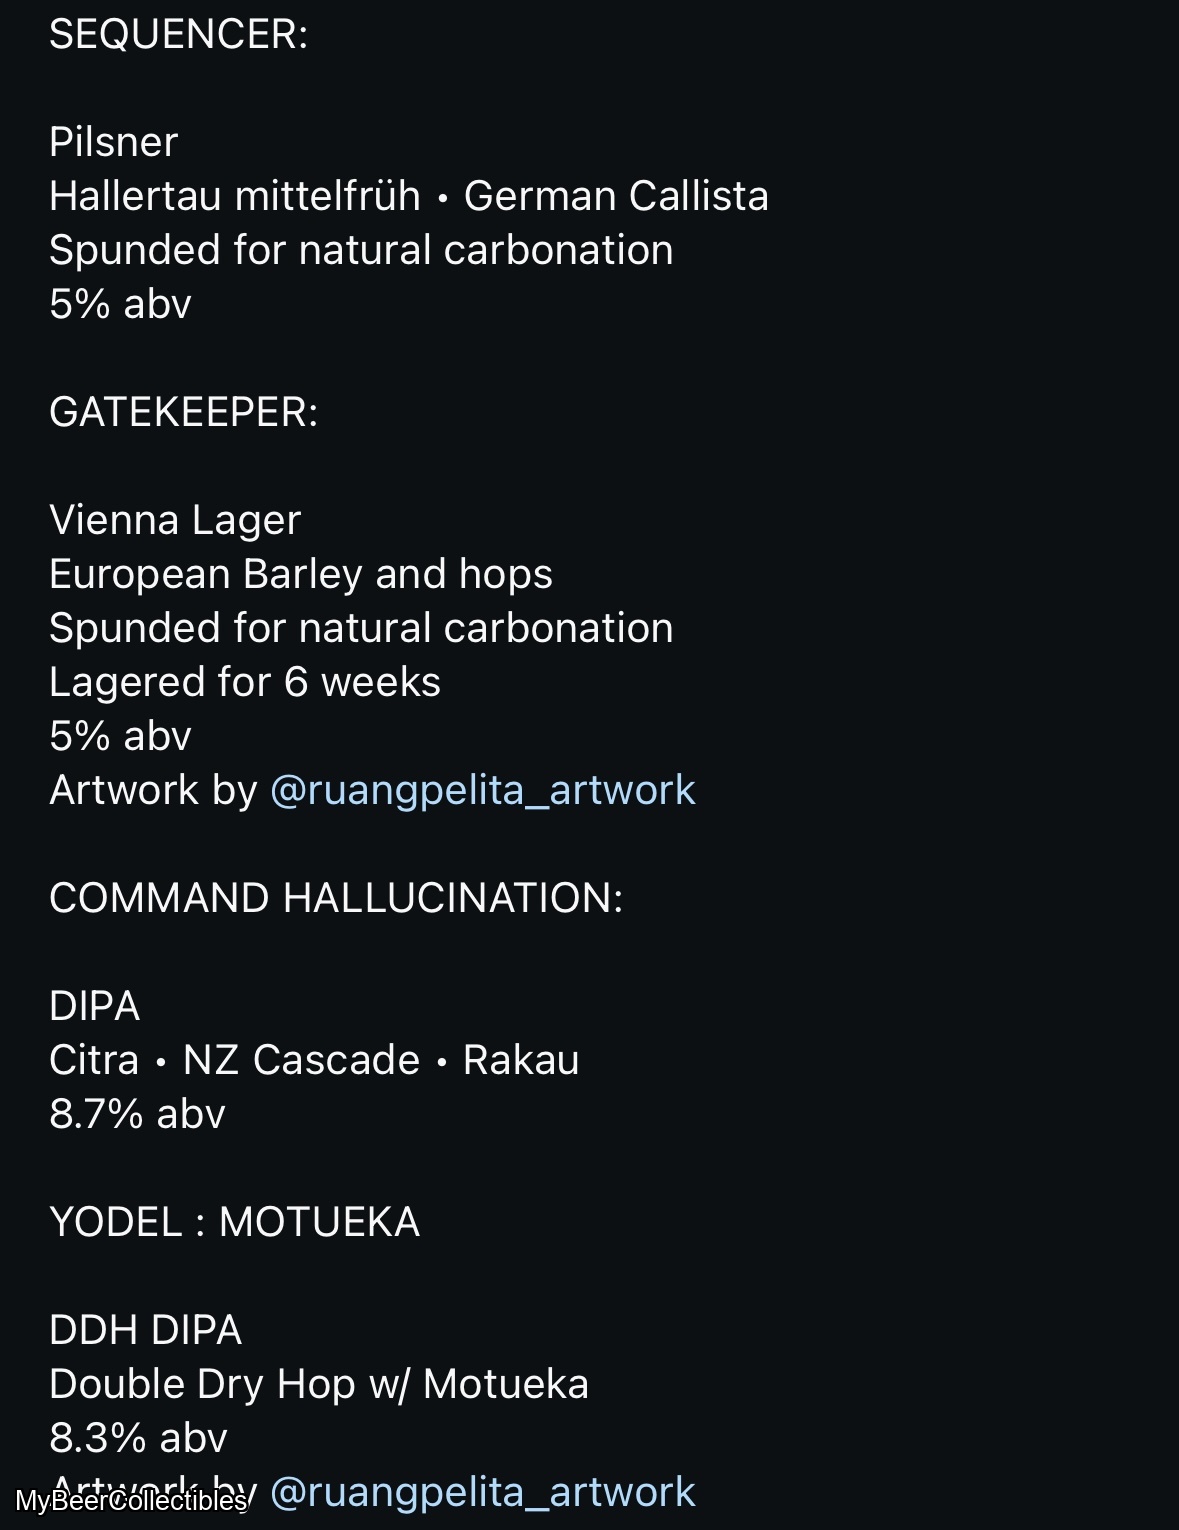
Task: Click the YODEL : MOTUEKA heading
Action: [x=235, y=1223]
